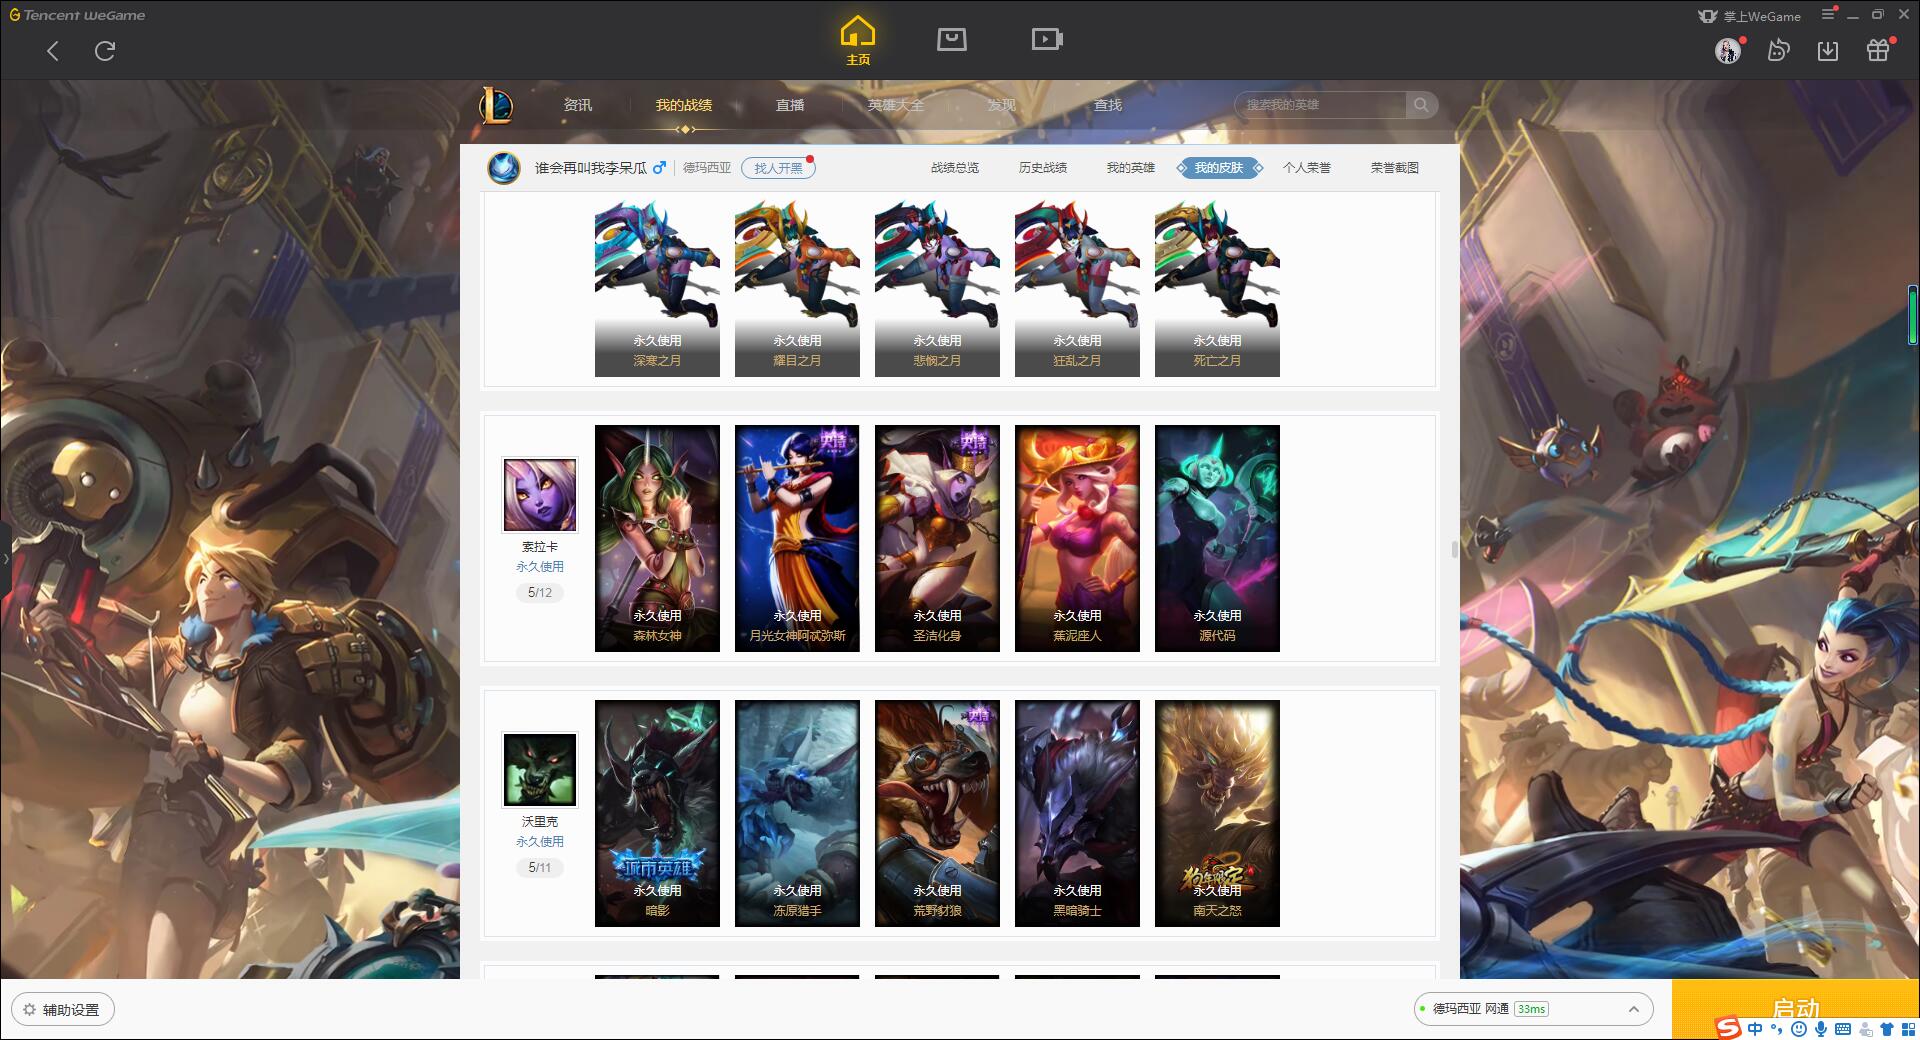Open the Home (主页) section

pos(858,41)
